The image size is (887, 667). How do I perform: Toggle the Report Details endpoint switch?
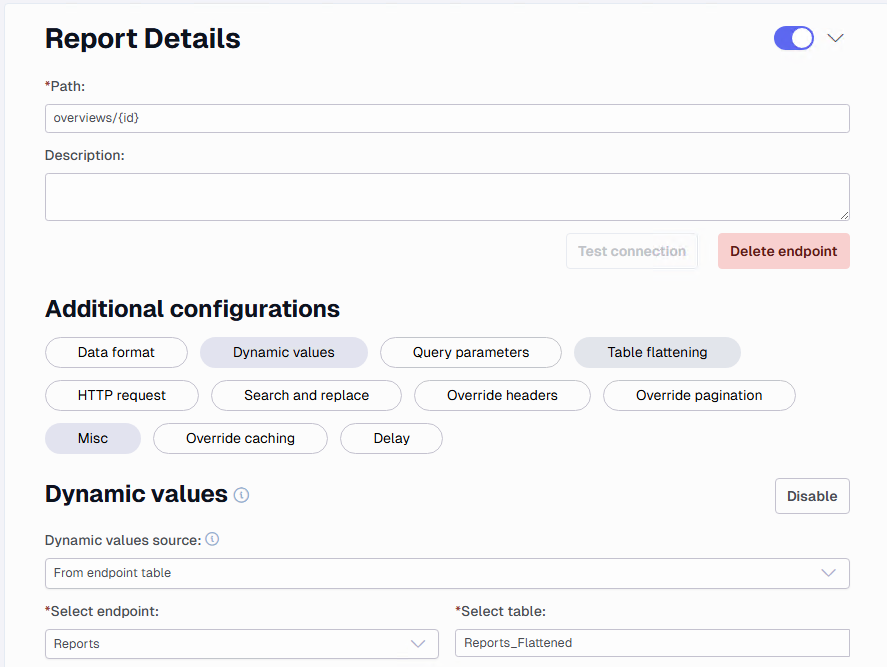pos(794,38)
